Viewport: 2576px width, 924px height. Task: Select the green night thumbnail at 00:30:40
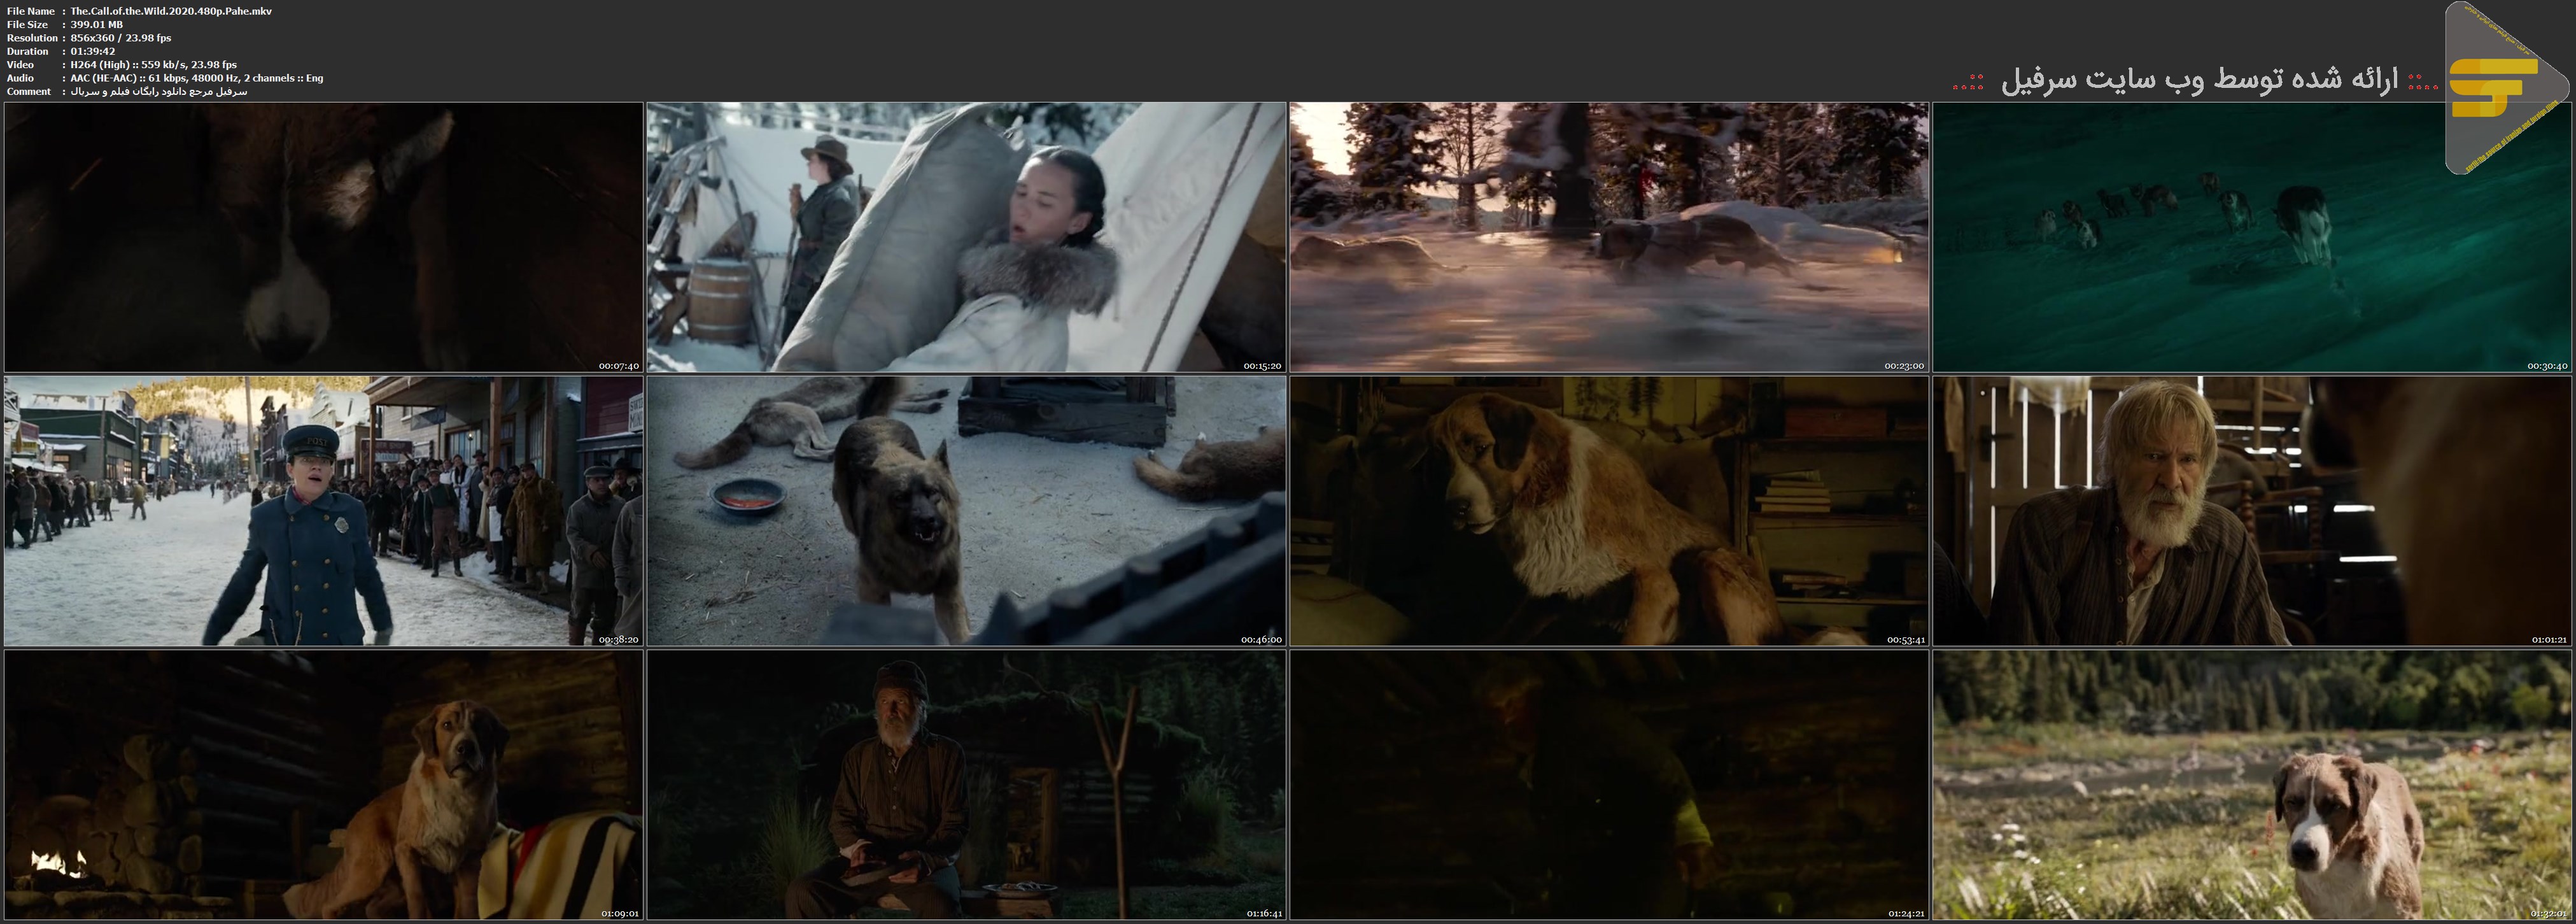coord(2251,237)
